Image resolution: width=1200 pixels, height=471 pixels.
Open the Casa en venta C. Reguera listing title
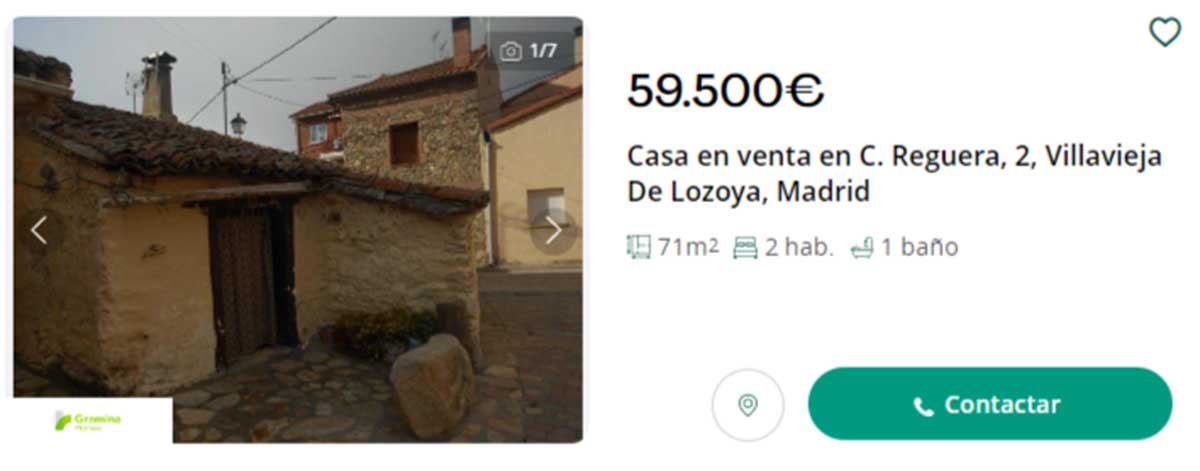point(894,174)
